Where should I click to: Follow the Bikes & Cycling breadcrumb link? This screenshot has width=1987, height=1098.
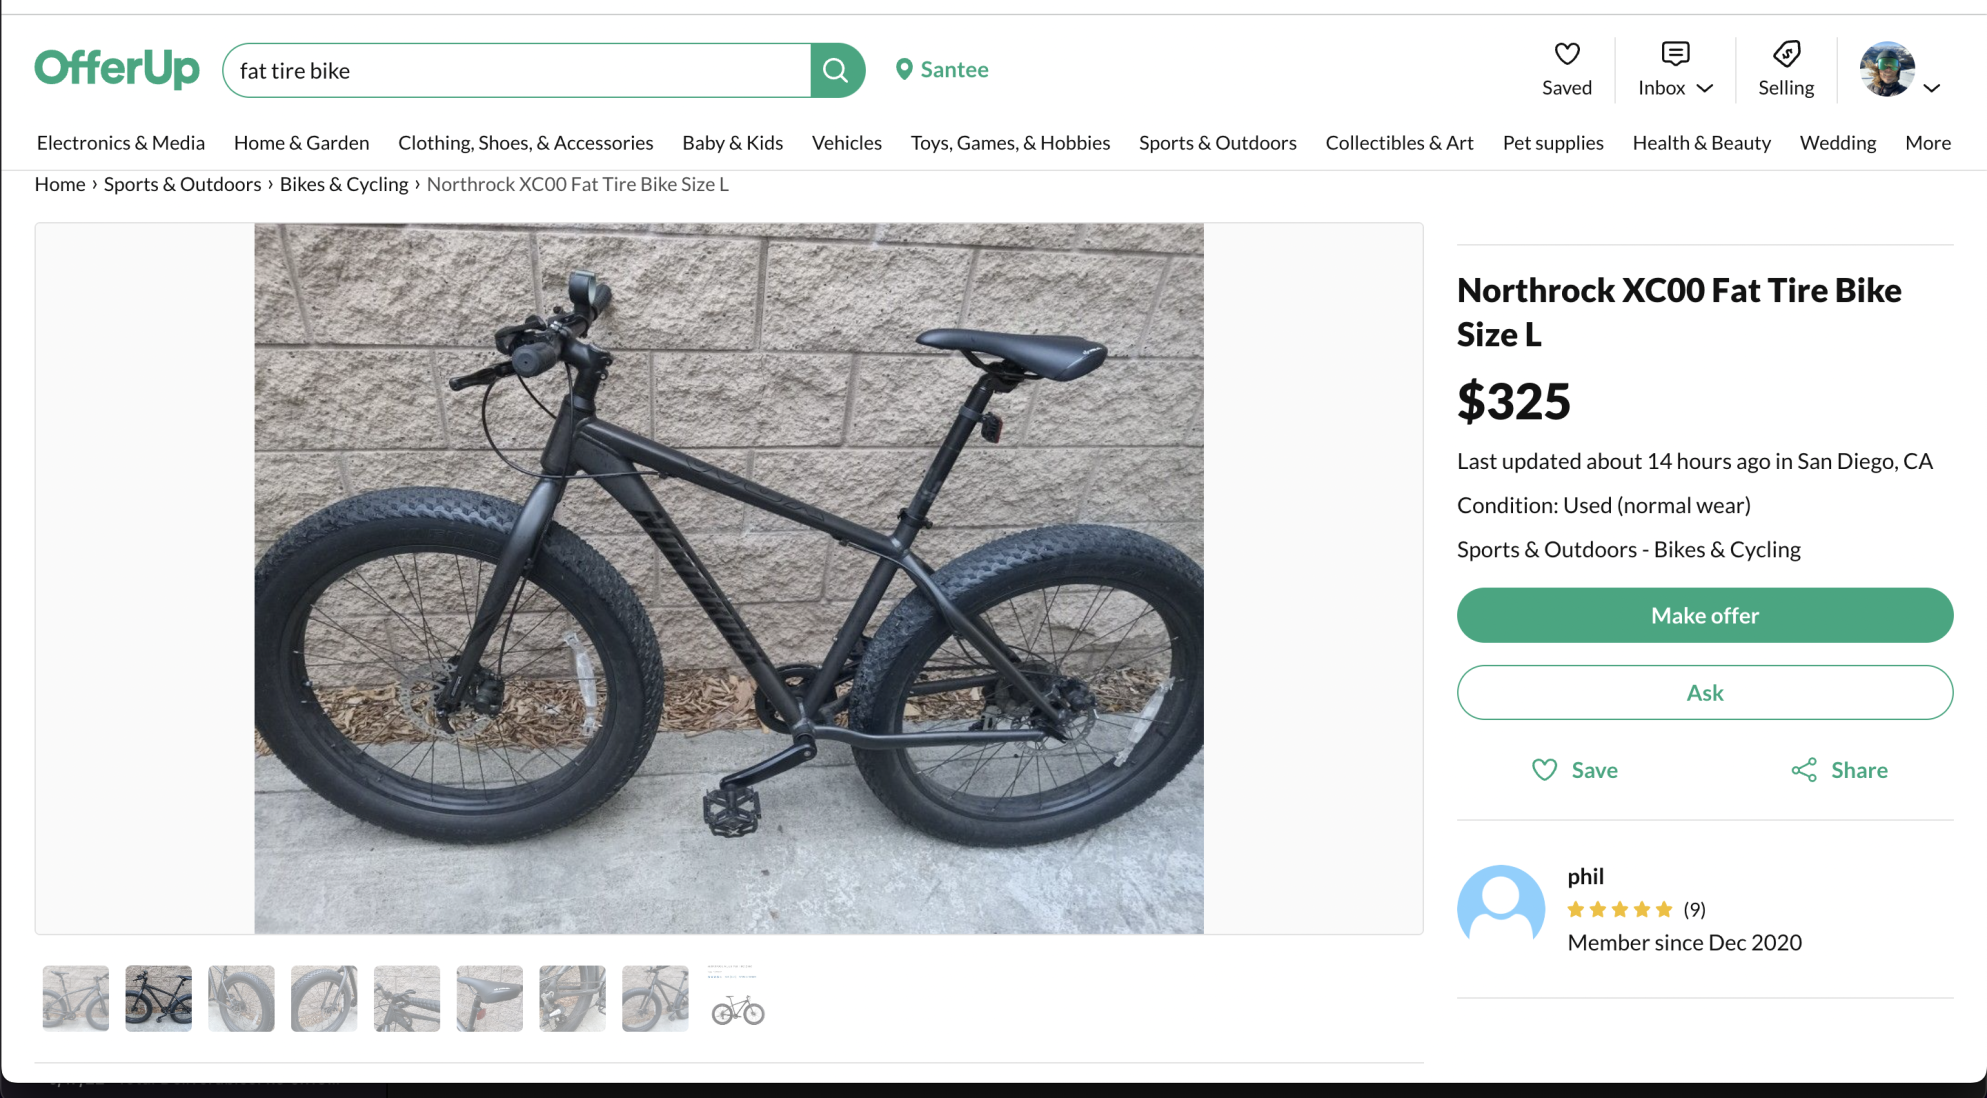coord(344,184)
